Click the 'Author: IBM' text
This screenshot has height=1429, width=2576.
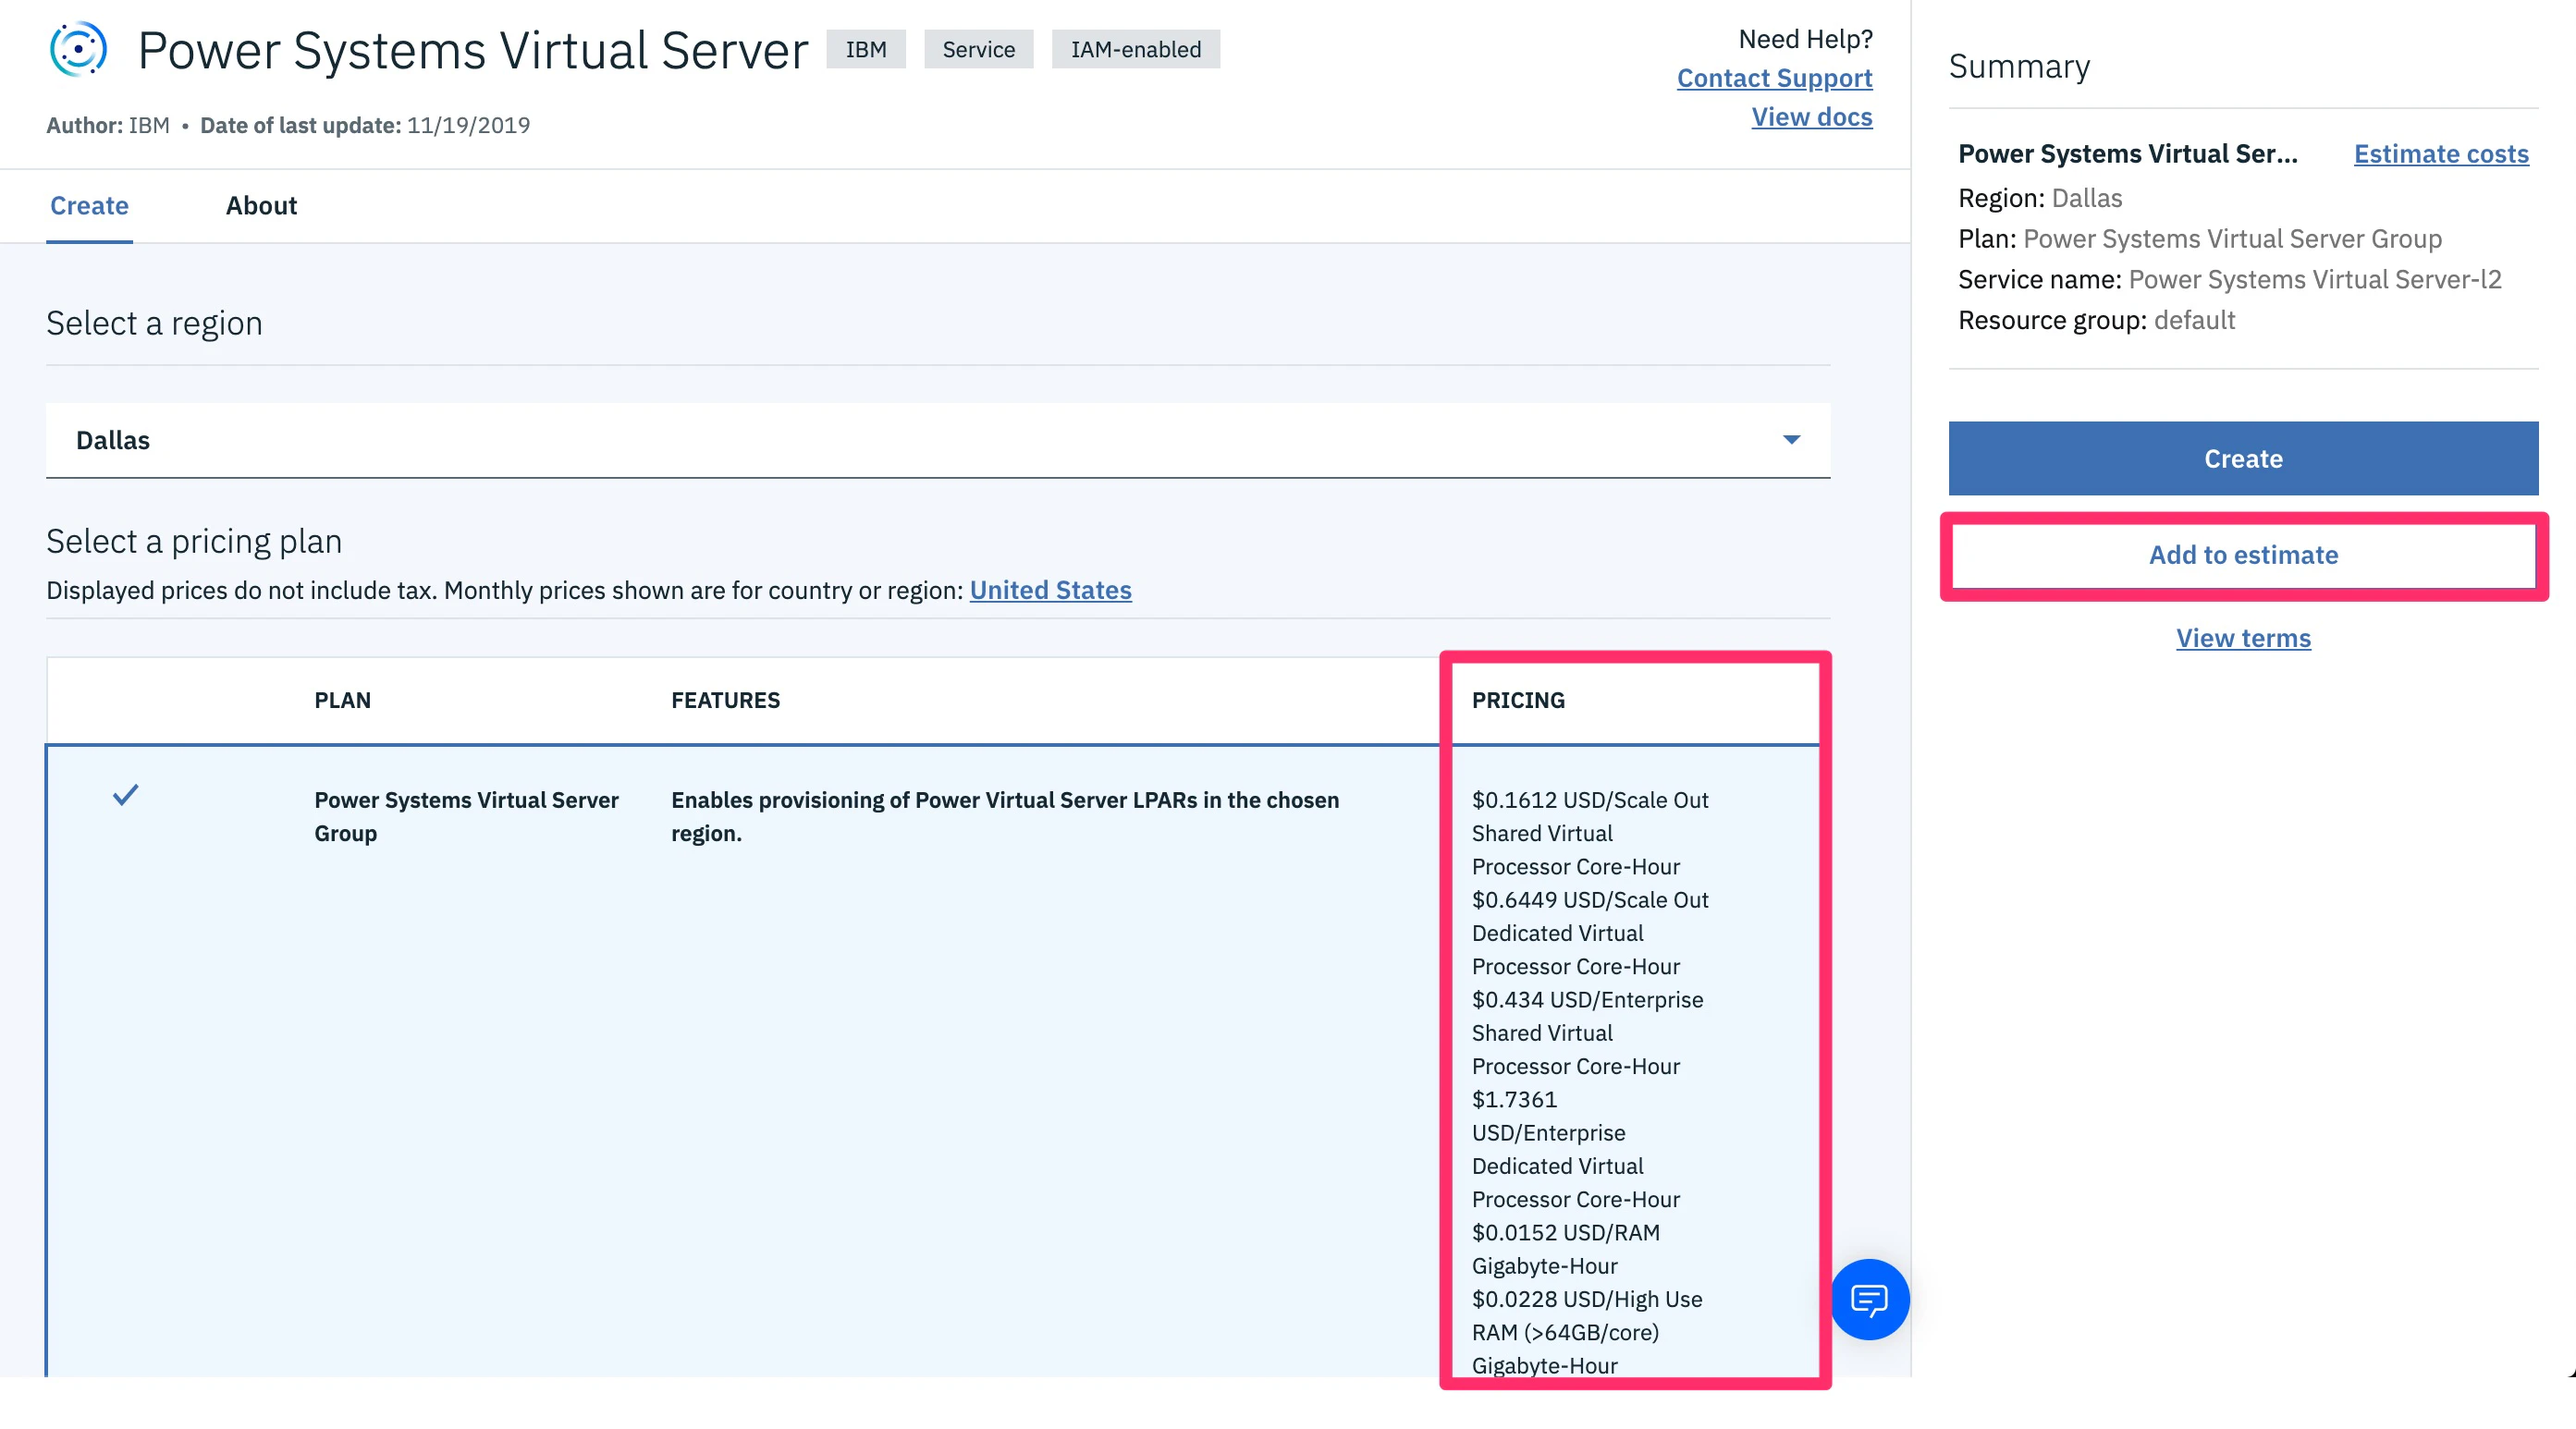pyautogui.click(x=108, y=125)
